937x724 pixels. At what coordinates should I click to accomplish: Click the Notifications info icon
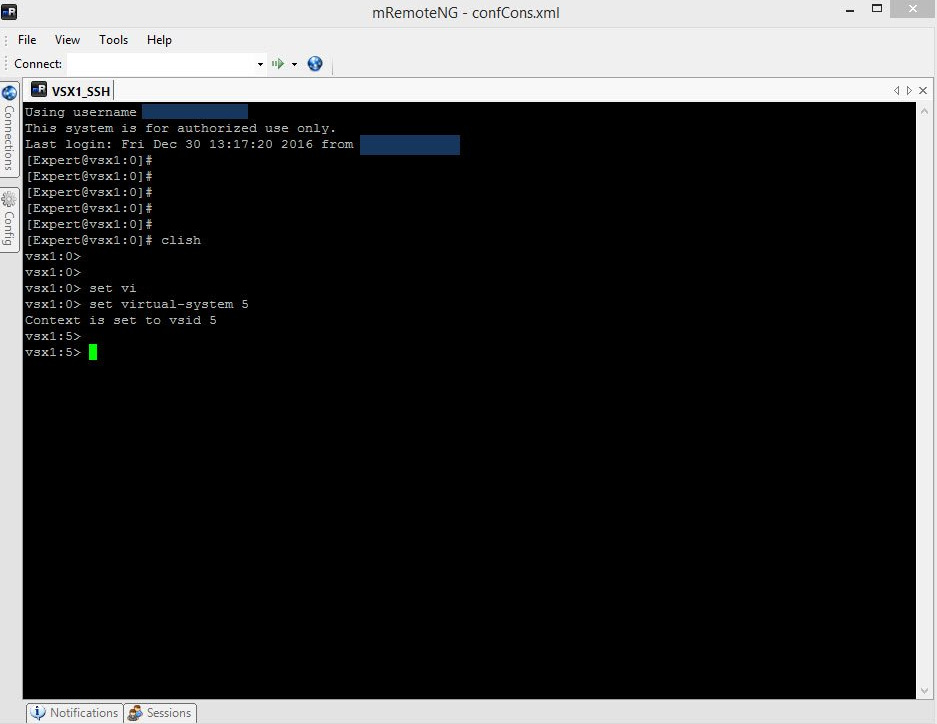click(38, 713)
